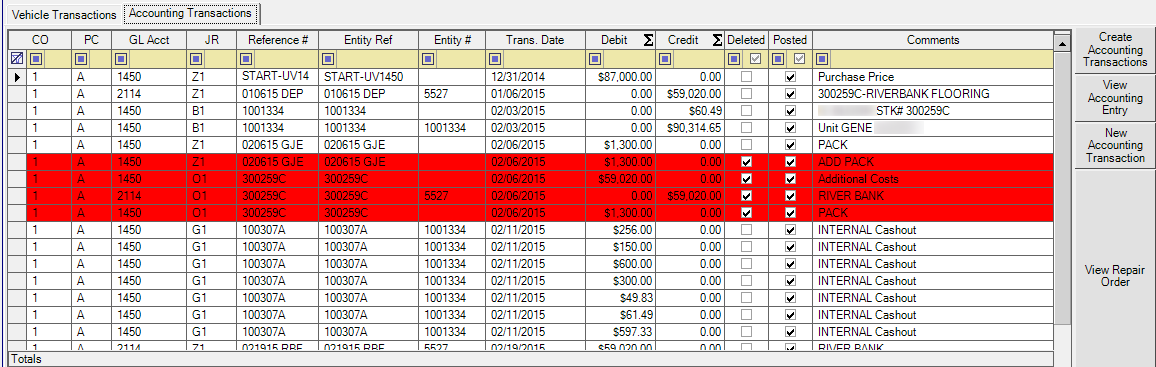Click the START-UV14 reference cell
The image size is (1156, 367).
pos(277,77)
